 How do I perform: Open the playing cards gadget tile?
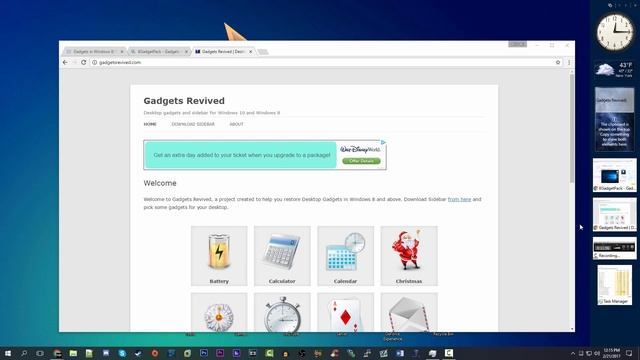[x=345, y=312]
